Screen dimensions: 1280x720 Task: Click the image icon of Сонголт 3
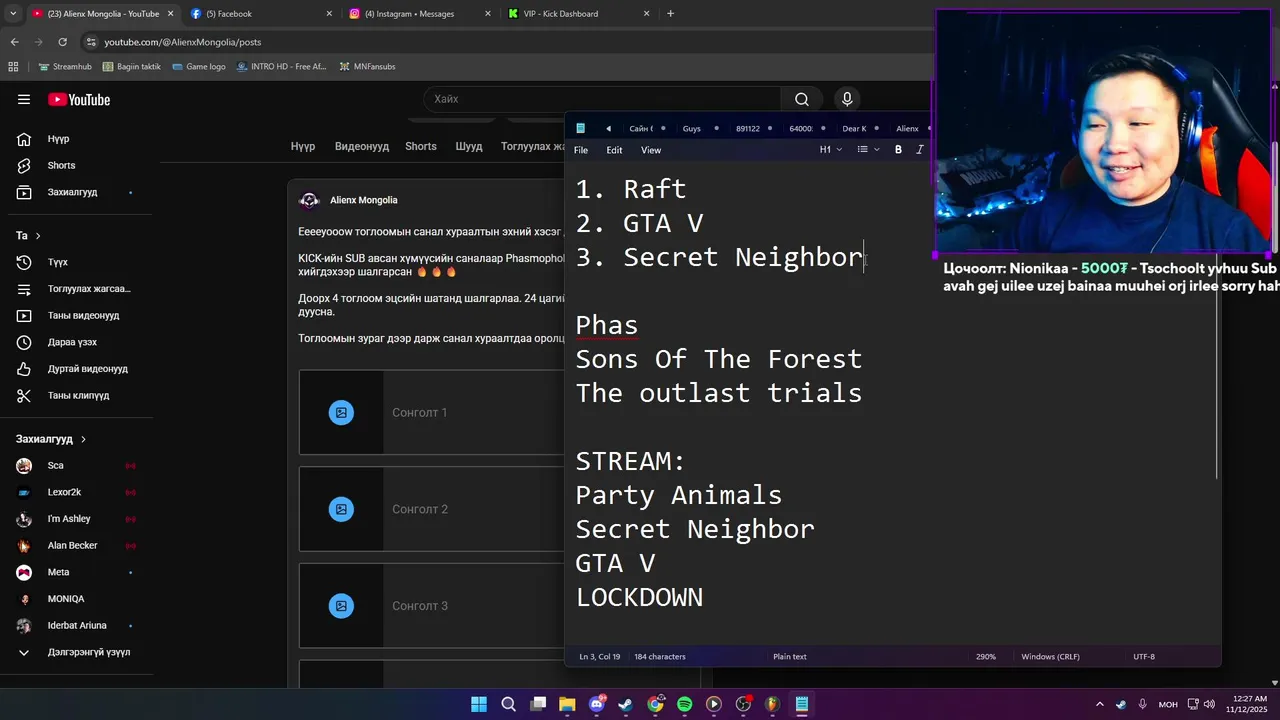coord(341,606)
